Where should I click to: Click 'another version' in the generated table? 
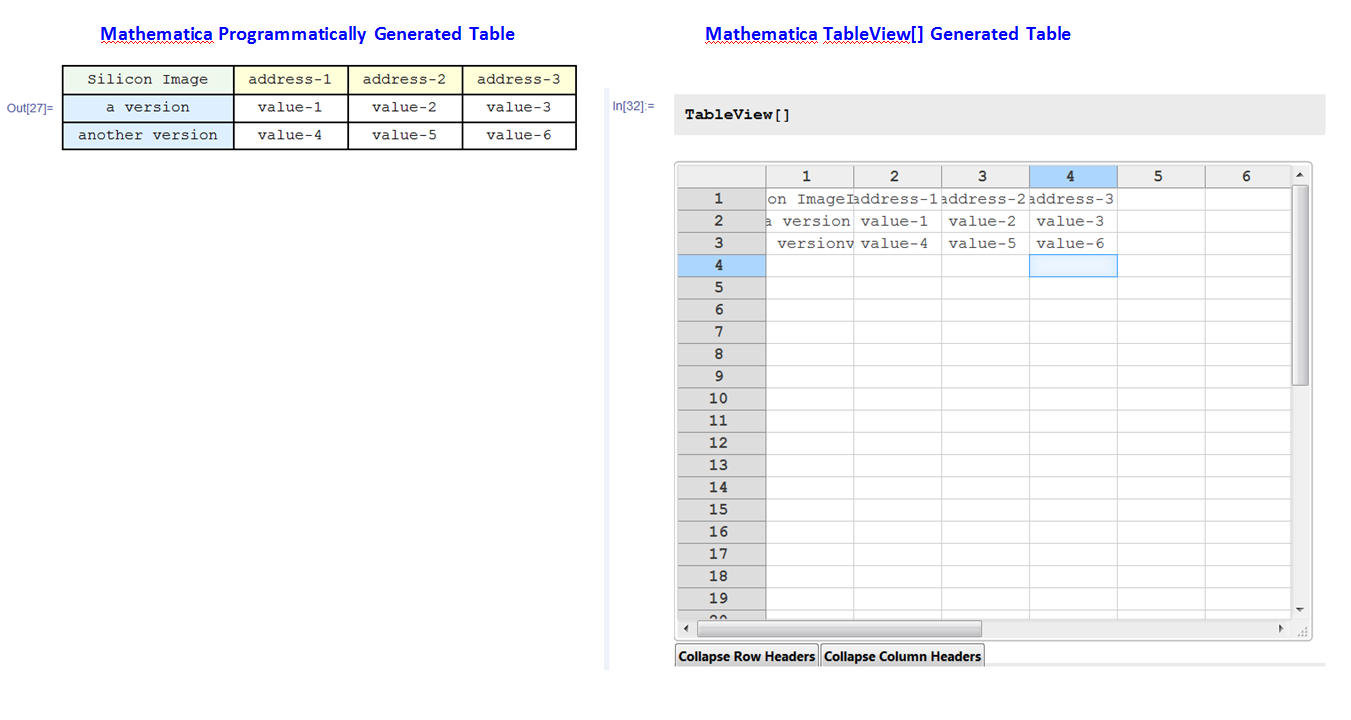(148, 135)
